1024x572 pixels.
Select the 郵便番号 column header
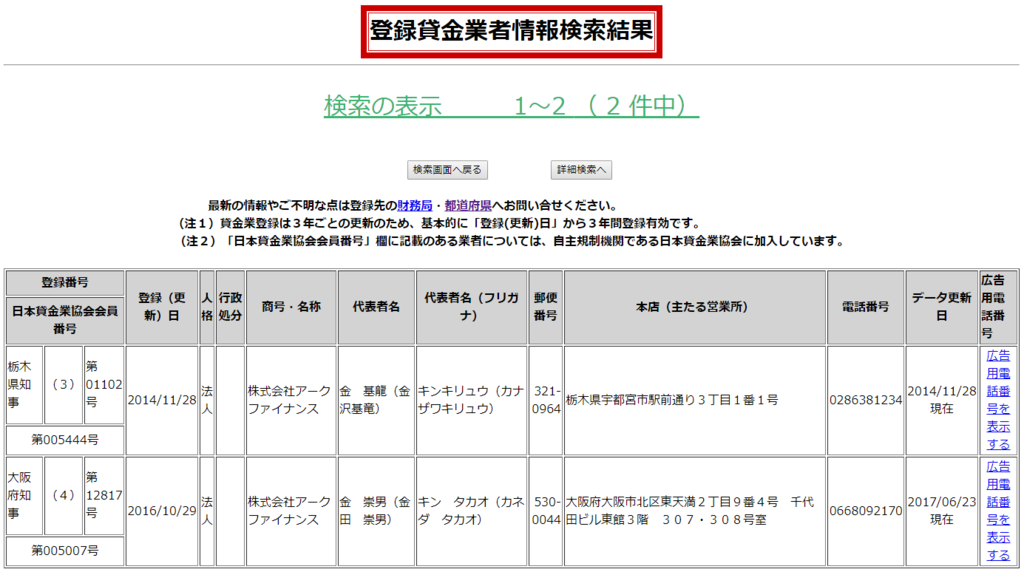click(545, 307)
